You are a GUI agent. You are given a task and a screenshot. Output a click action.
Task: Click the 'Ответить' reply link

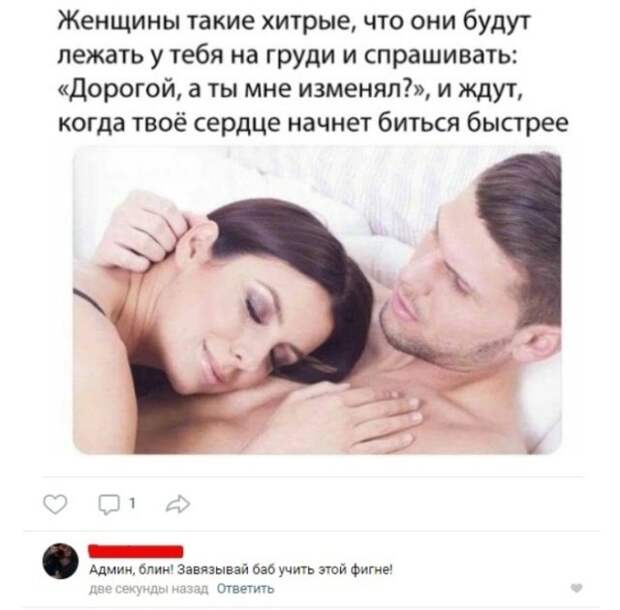point(245,589)
